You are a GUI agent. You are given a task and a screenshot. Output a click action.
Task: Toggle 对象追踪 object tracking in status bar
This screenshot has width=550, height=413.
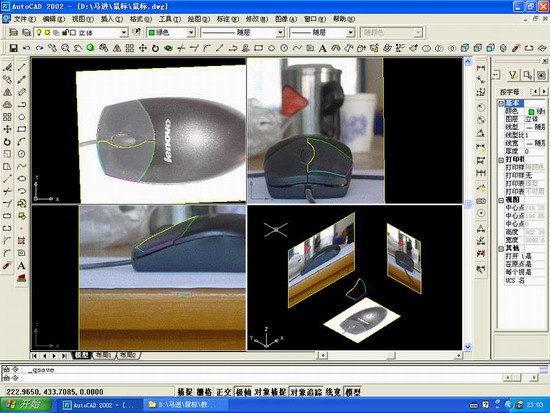coord(306,392)
